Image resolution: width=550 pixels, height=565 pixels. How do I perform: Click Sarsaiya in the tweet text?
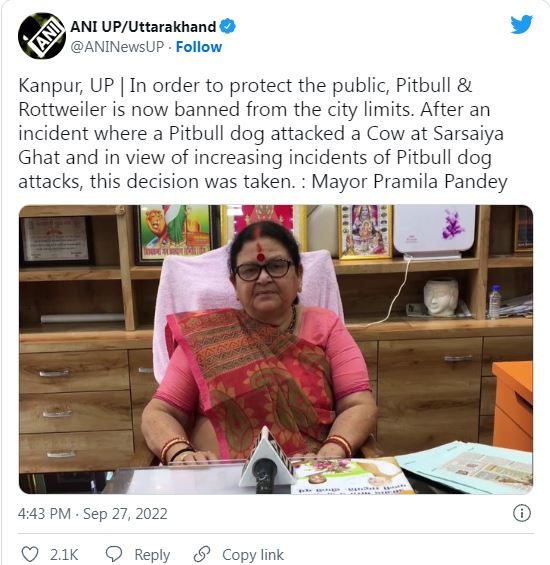pyautogui.click(x=468, y=134)
